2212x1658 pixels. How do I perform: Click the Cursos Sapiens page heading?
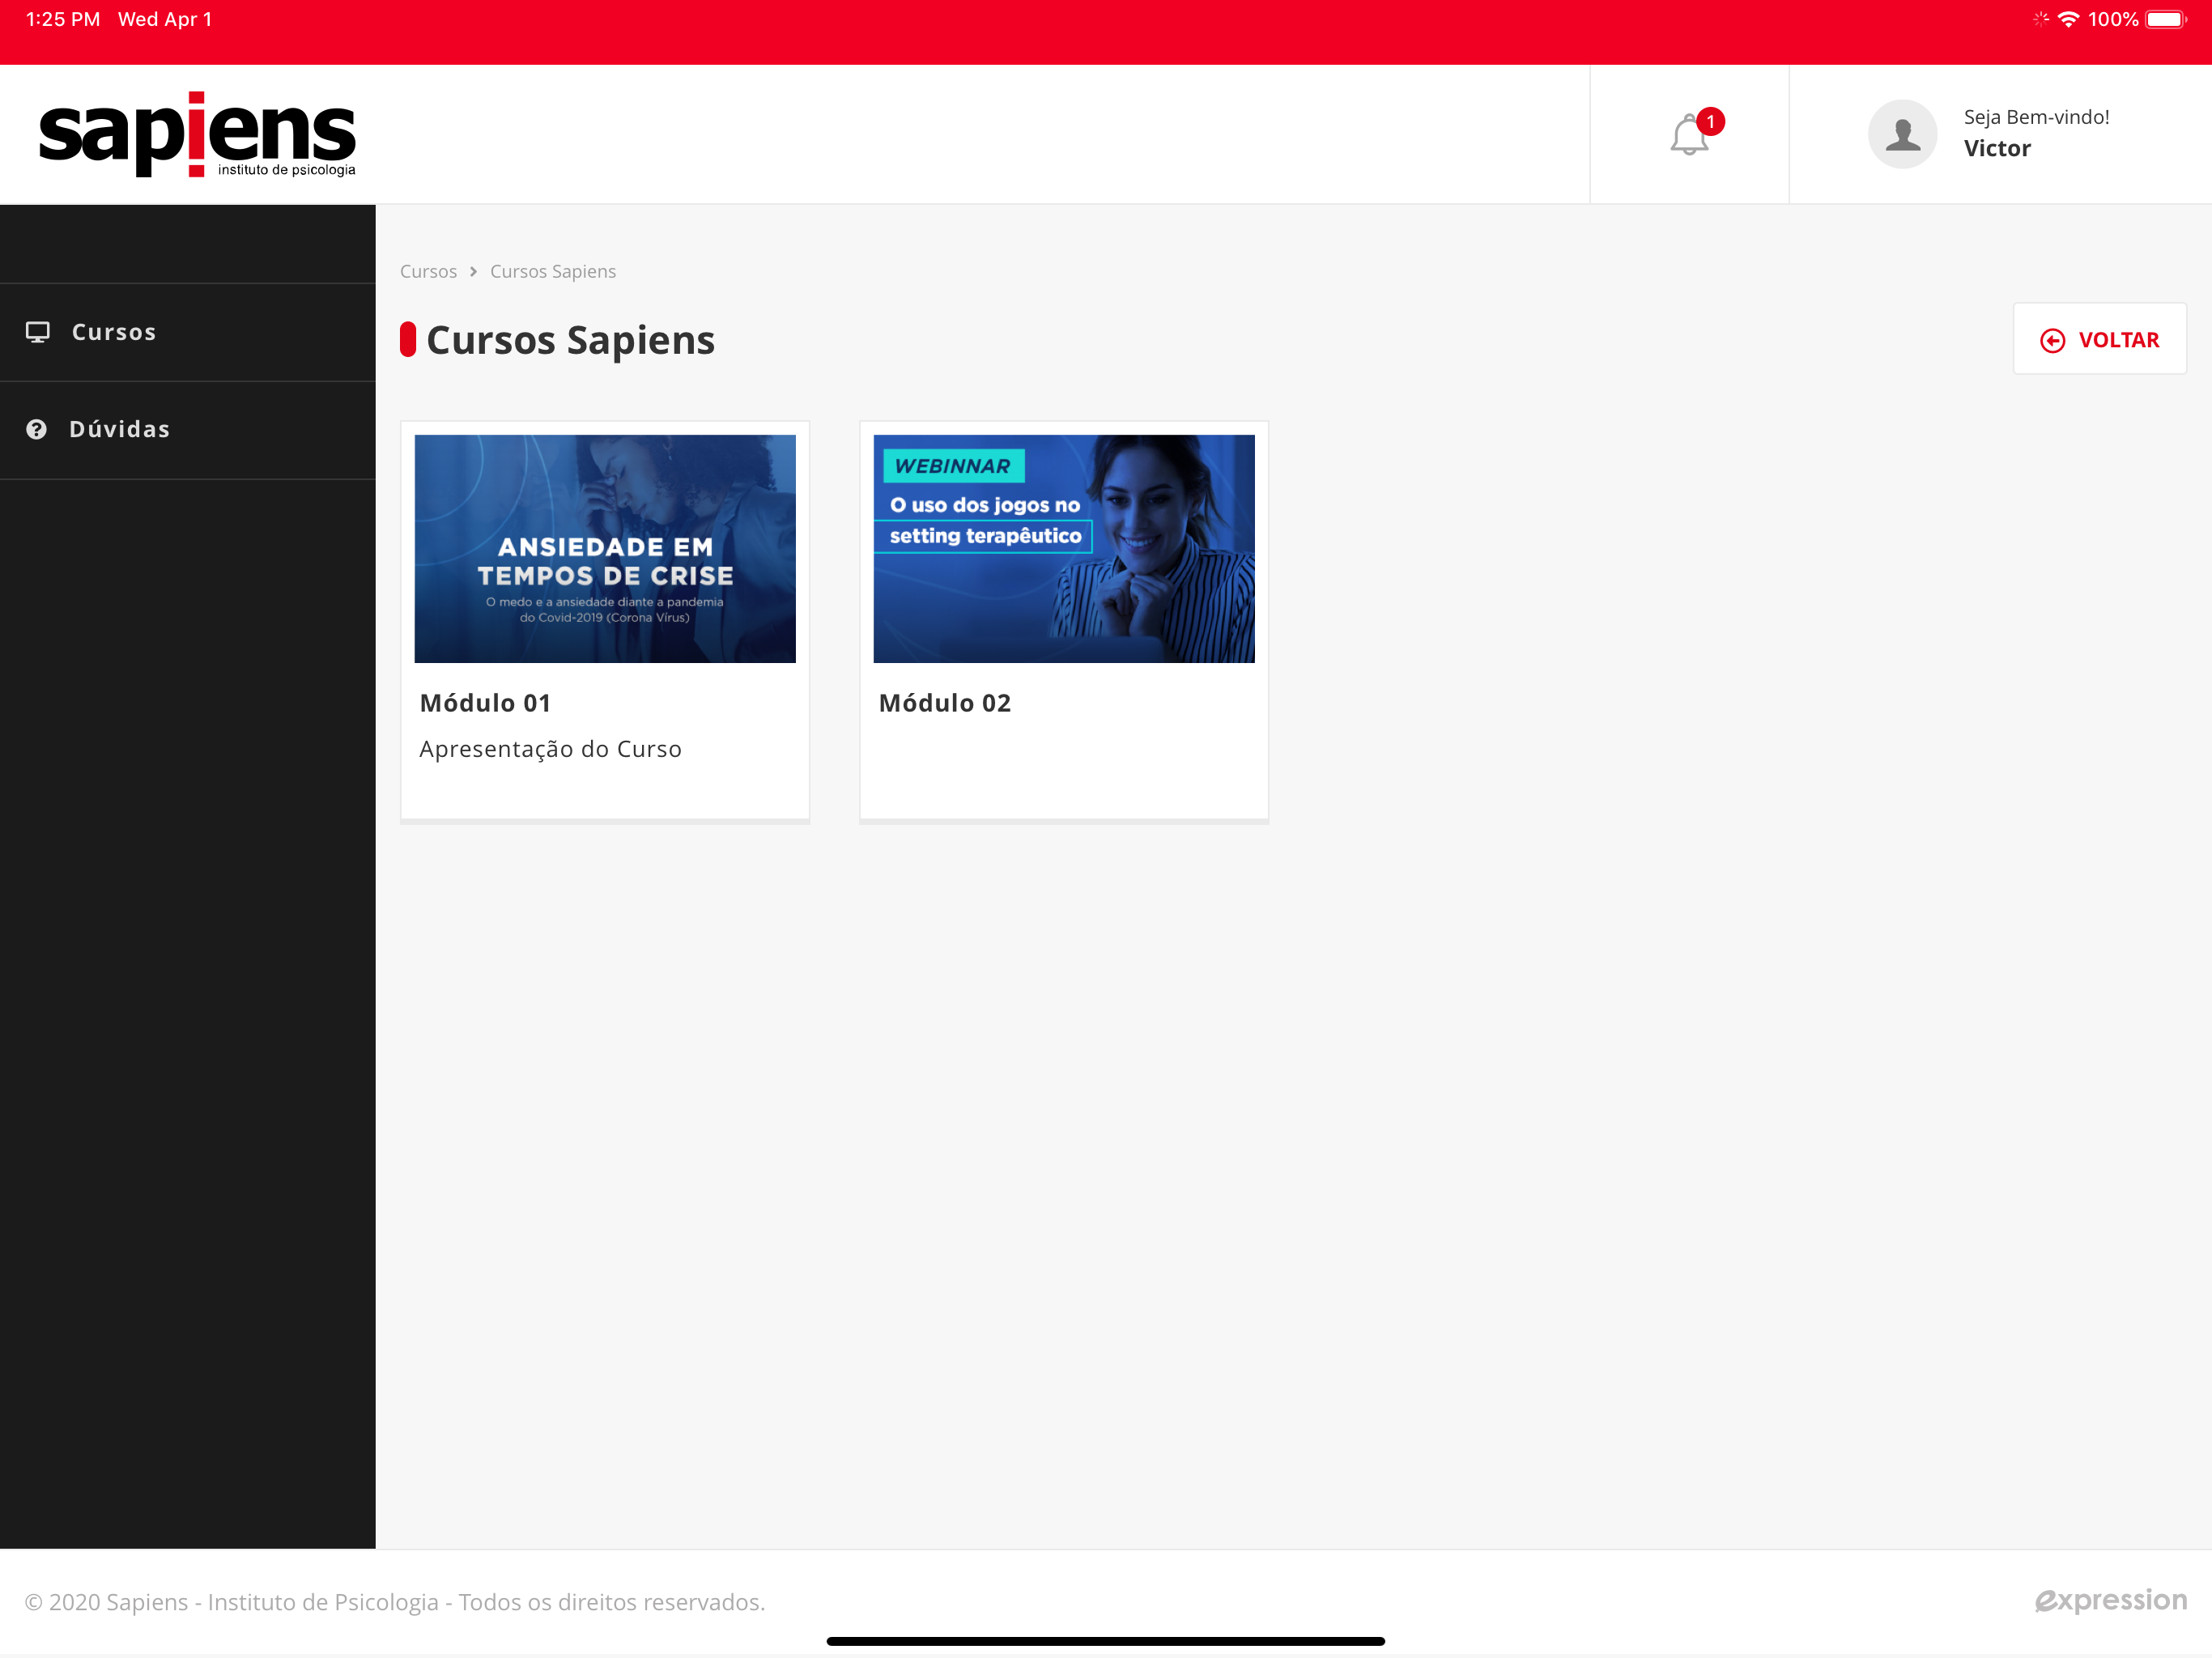click(570, 340)
